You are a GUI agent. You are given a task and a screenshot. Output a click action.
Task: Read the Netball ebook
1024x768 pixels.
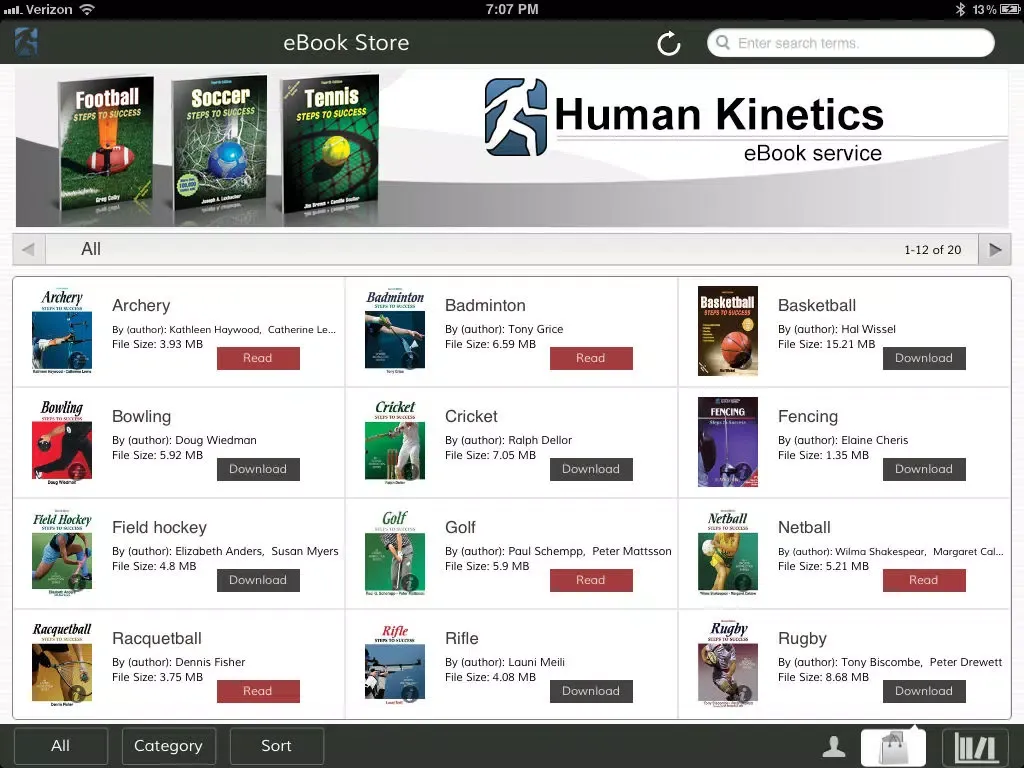(x=924, y=580)
